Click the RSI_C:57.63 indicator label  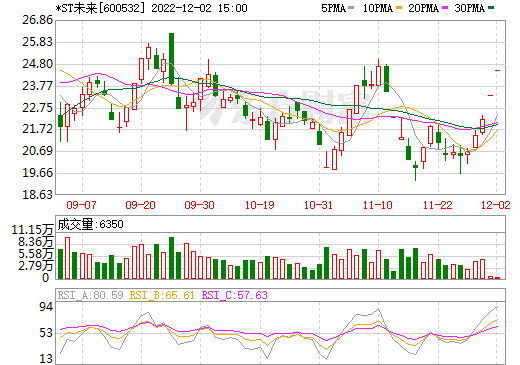235,295
